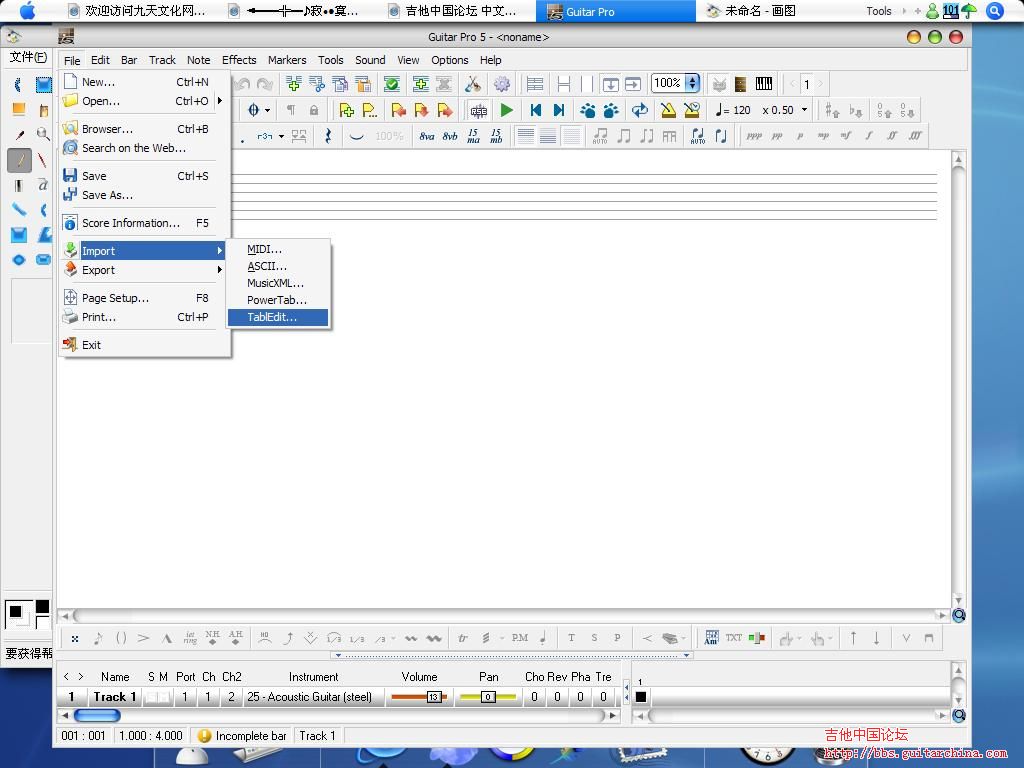The width and height of the screenshot is (1024, 768).
Task: Toggle the Mute checkbox for Track 1
Action: (163, 697)
